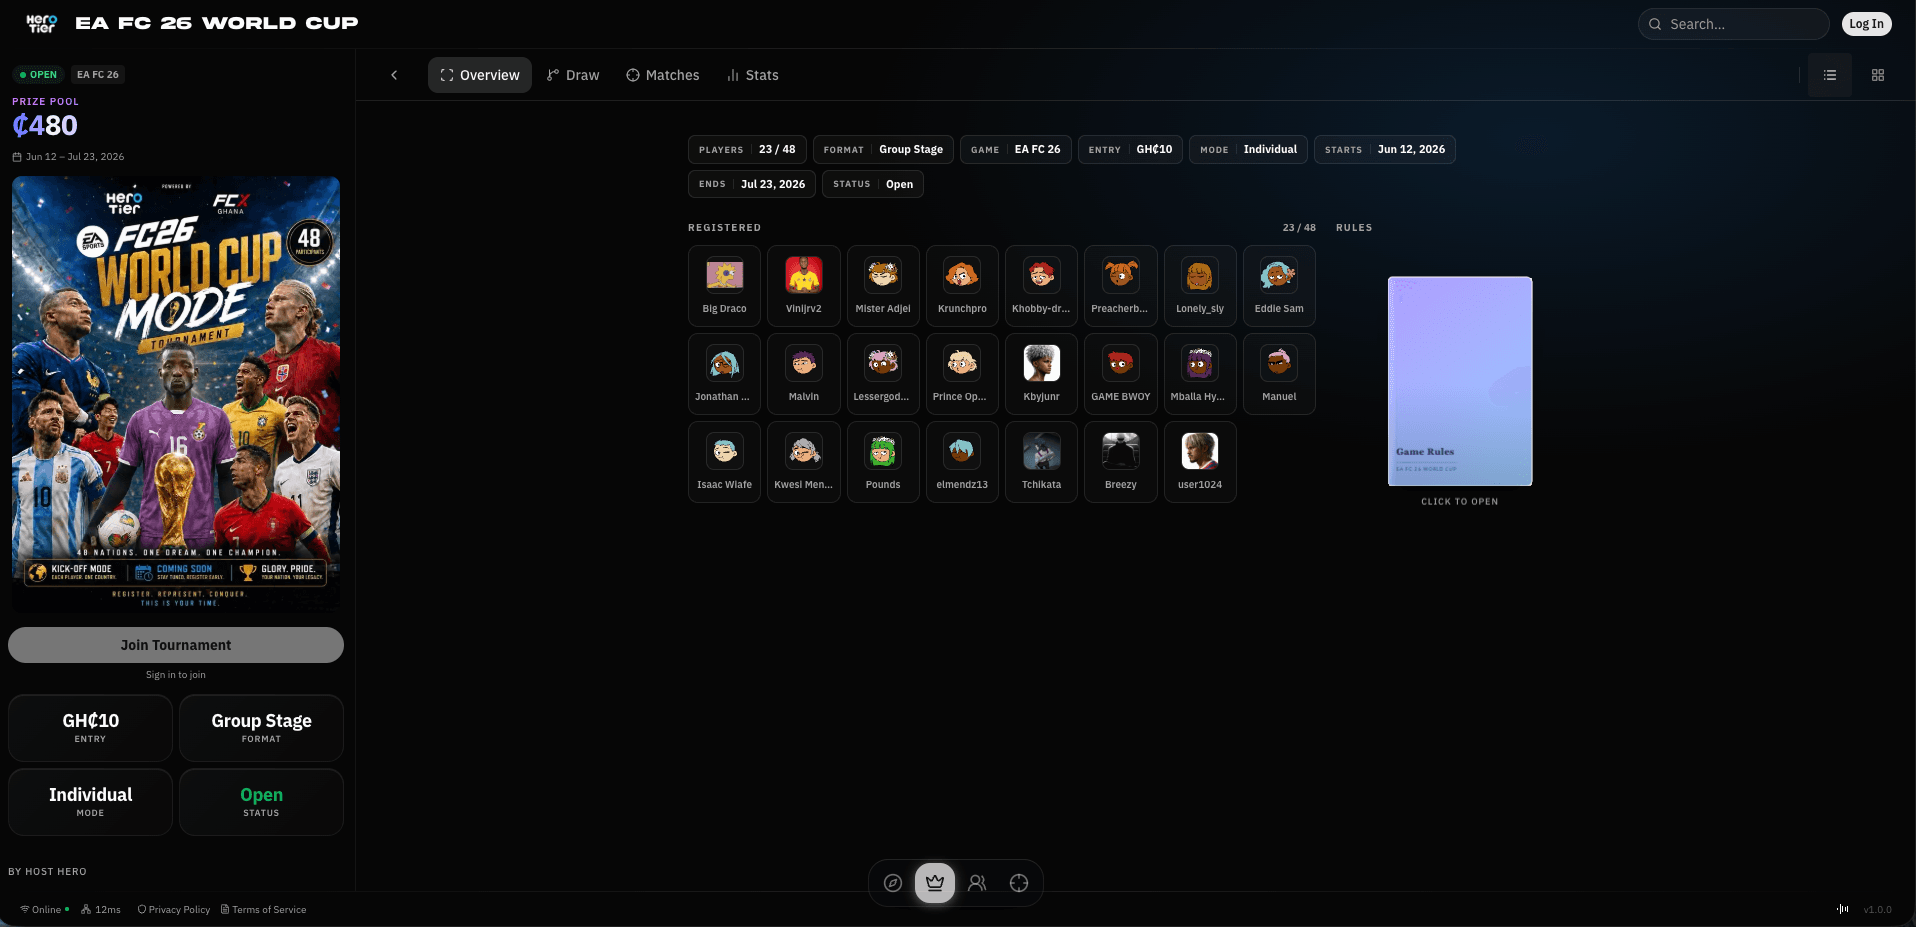Open elmendz13's player card
Viewport: 1916px width, 927px height.
click(x=962, y=462)
